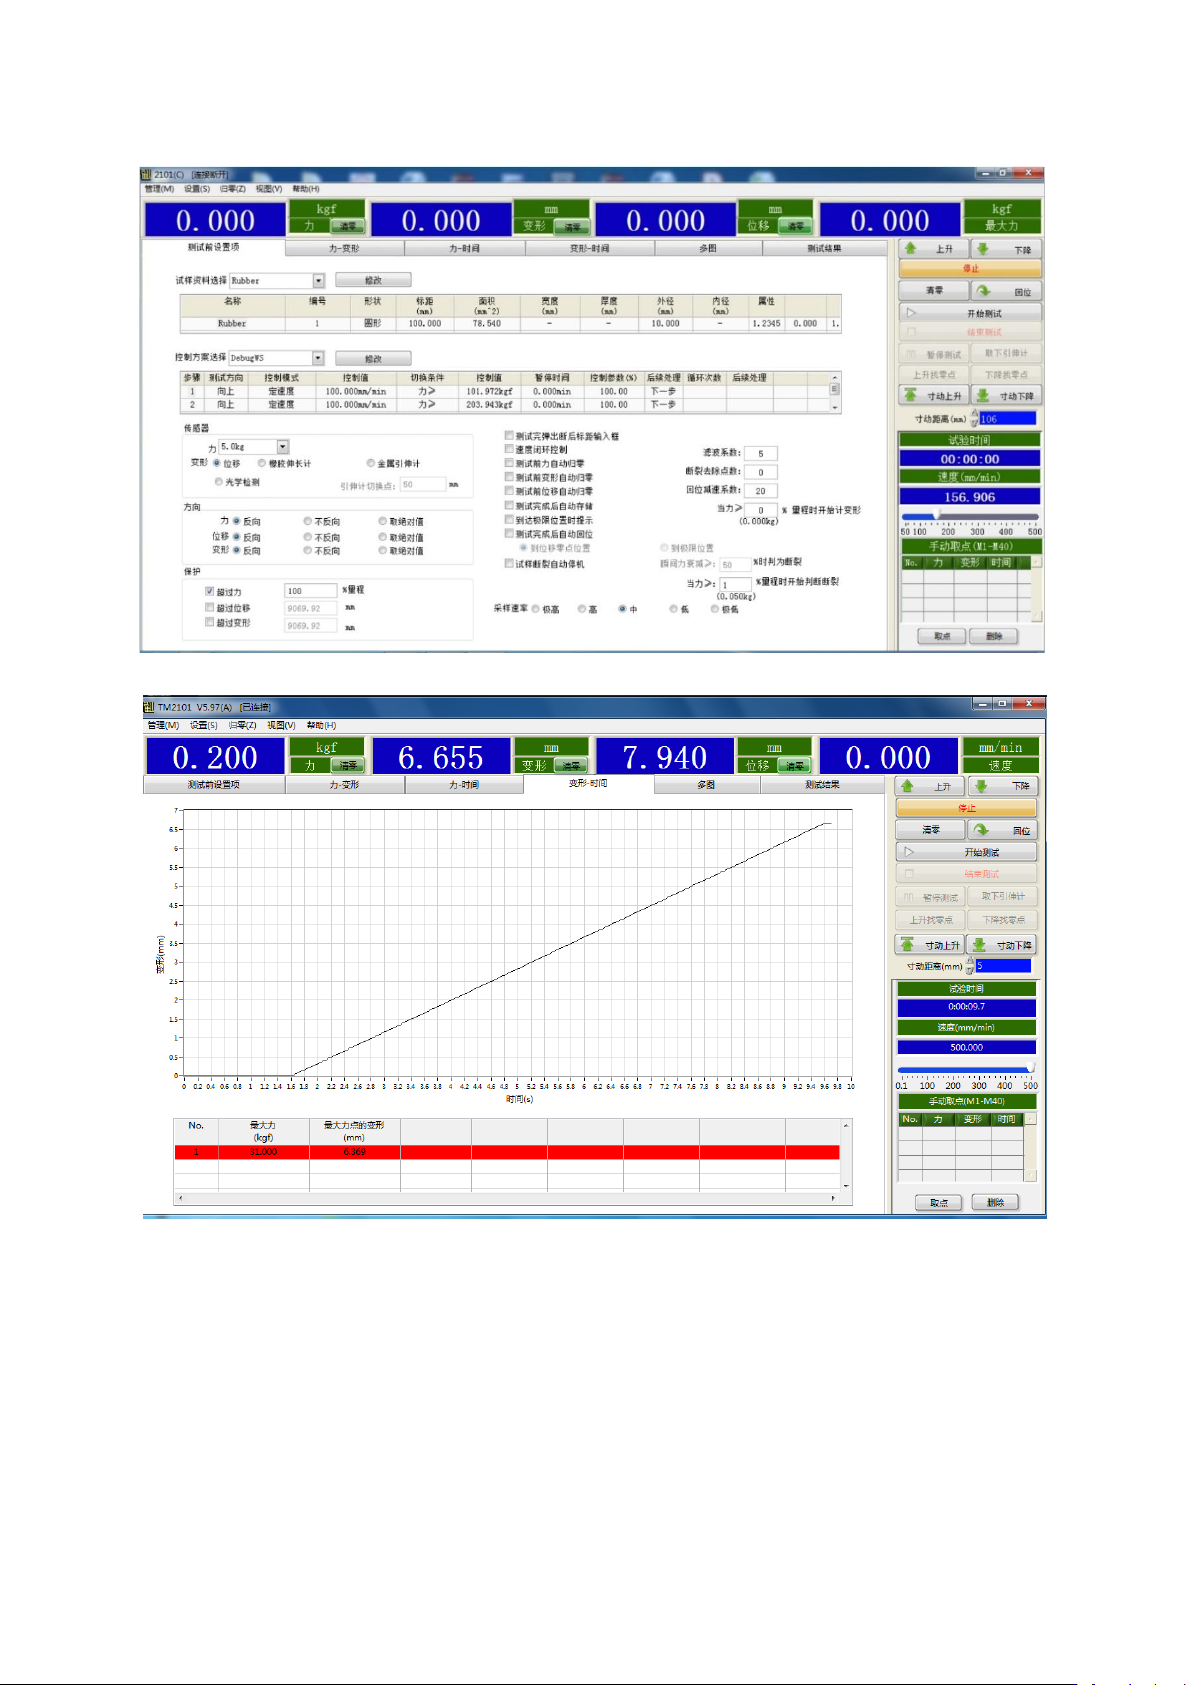Open the 控制方案选择 DebugWS dropdown
The image size is (1192, 1685).
coord(318,358)
